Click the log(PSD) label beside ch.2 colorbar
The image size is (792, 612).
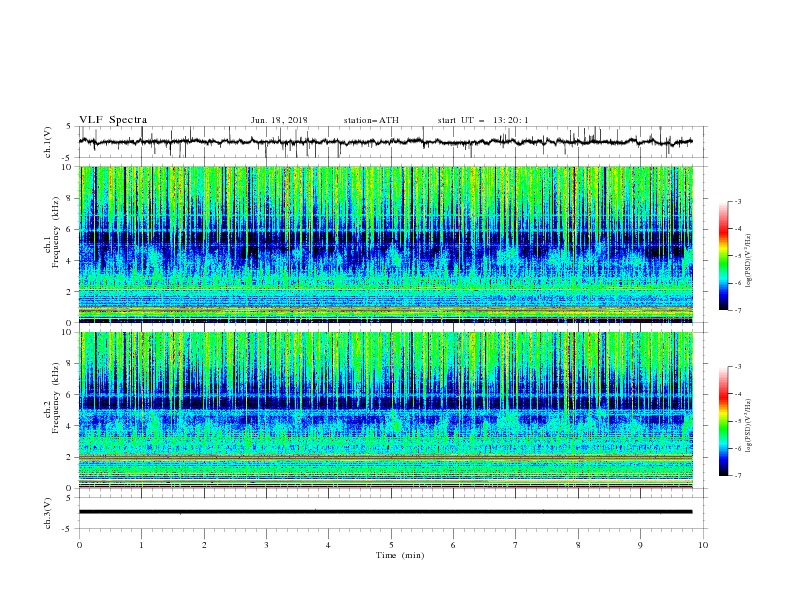click(x=750, y=426)
